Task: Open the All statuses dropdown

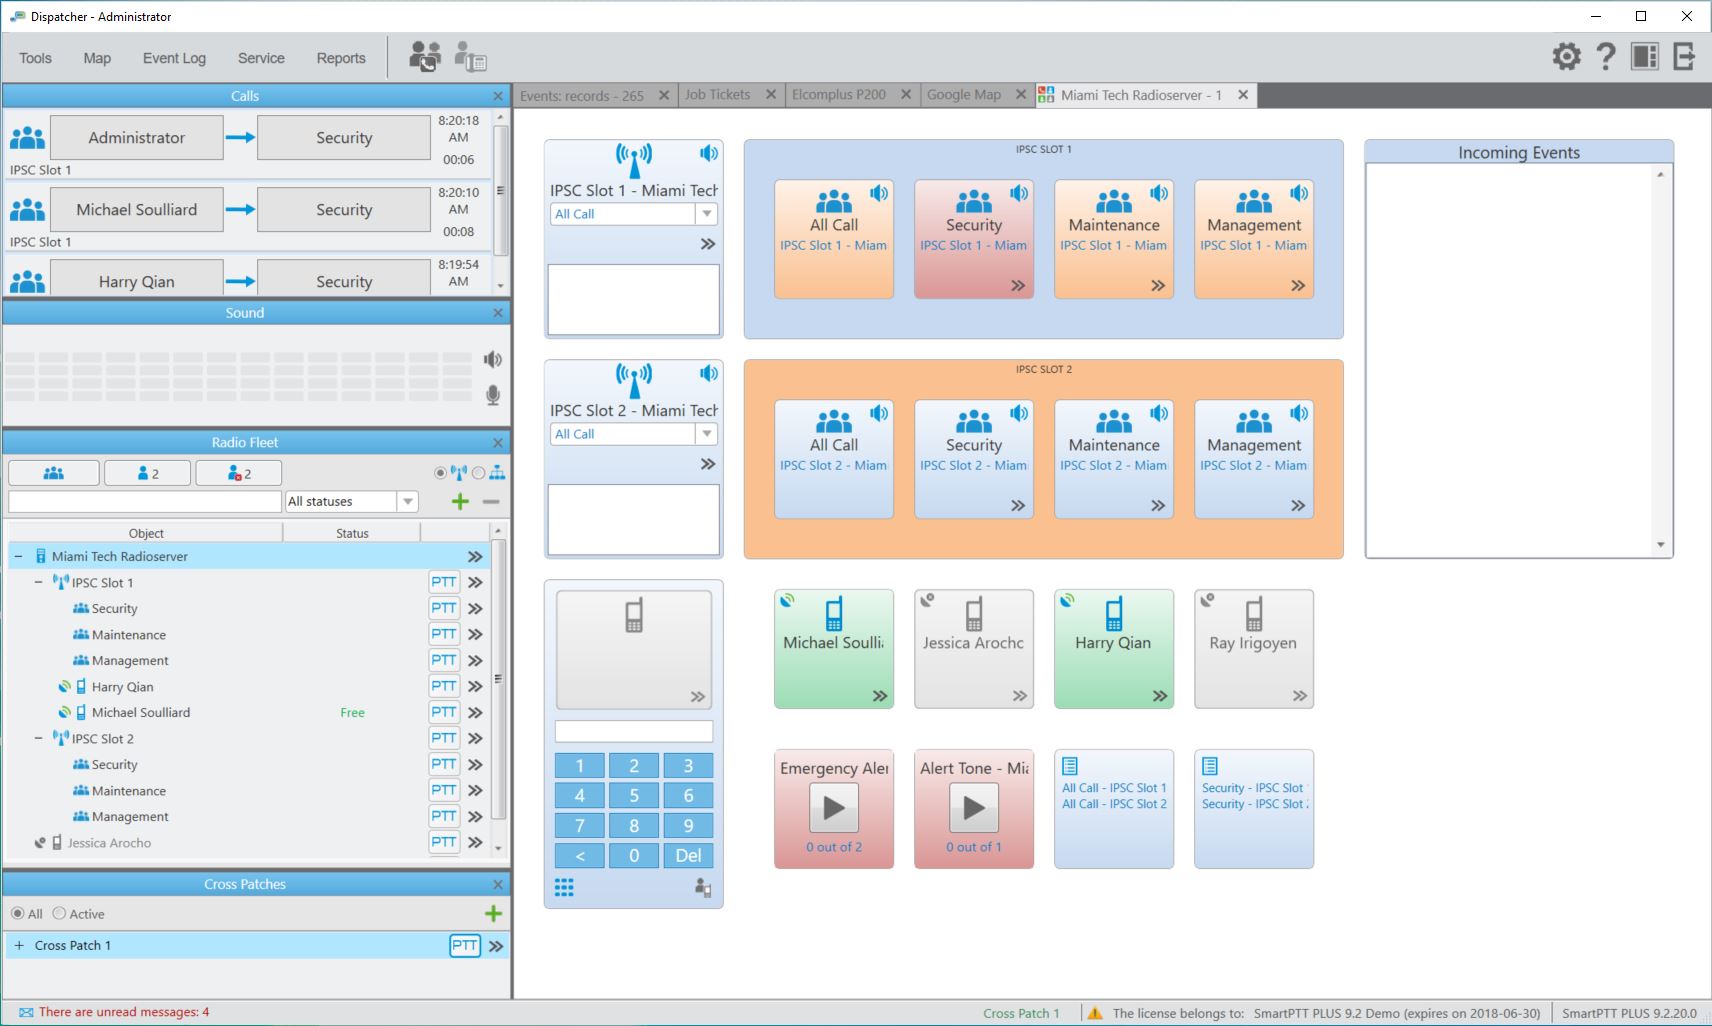Action: 407,501
